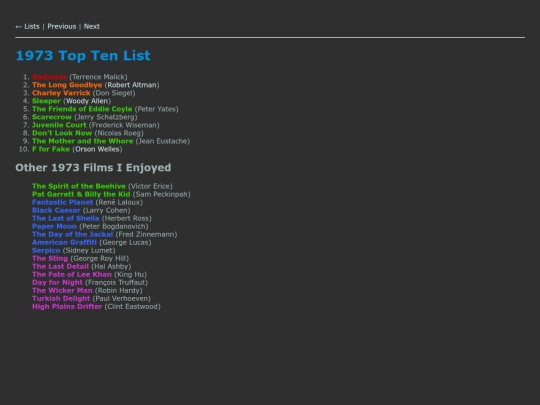Click director name François Truffaut
Screen dimensions: 540x405
tap(116, 282)
